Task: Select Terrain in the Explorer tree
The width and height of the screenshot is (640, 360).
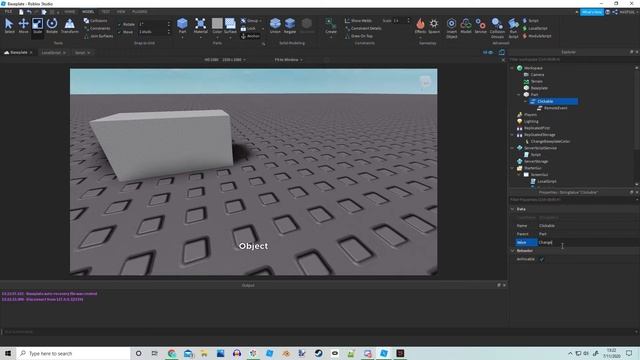Action: 533,82
